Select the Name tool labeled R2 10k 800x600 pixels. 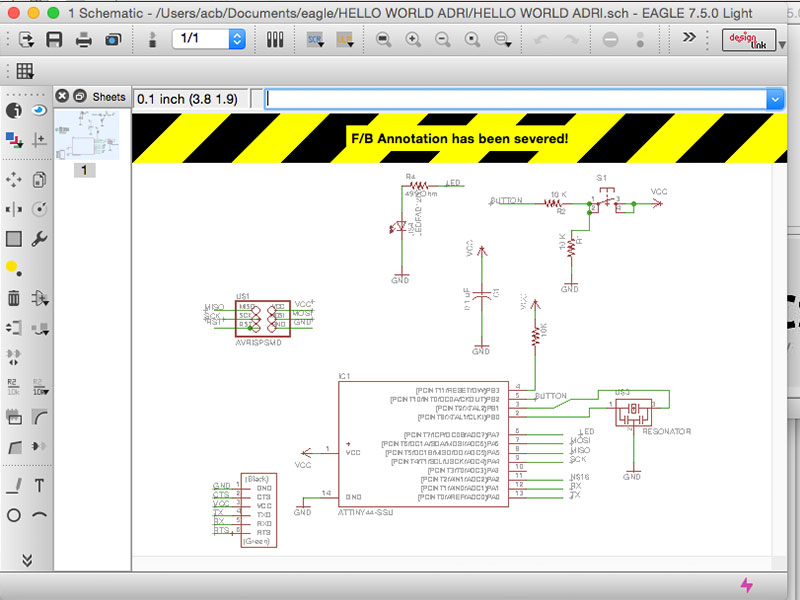pyautogui.click(x=13, y=387)
